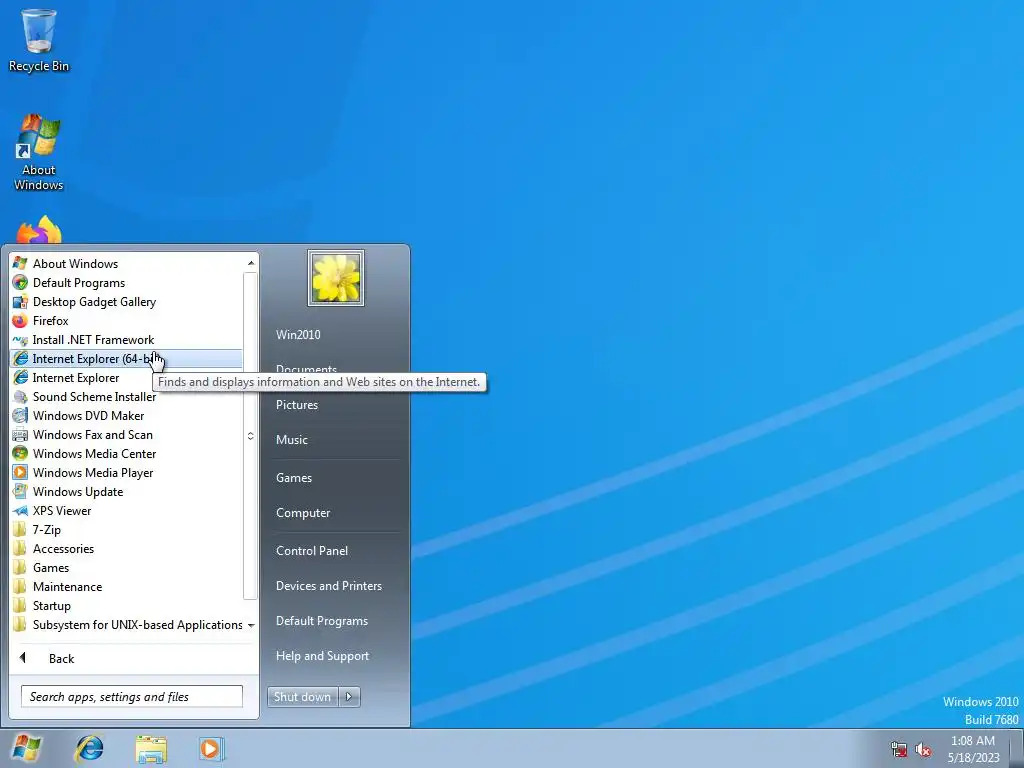
Task: Open Win2010 user folder
Action: coord(298,334)
